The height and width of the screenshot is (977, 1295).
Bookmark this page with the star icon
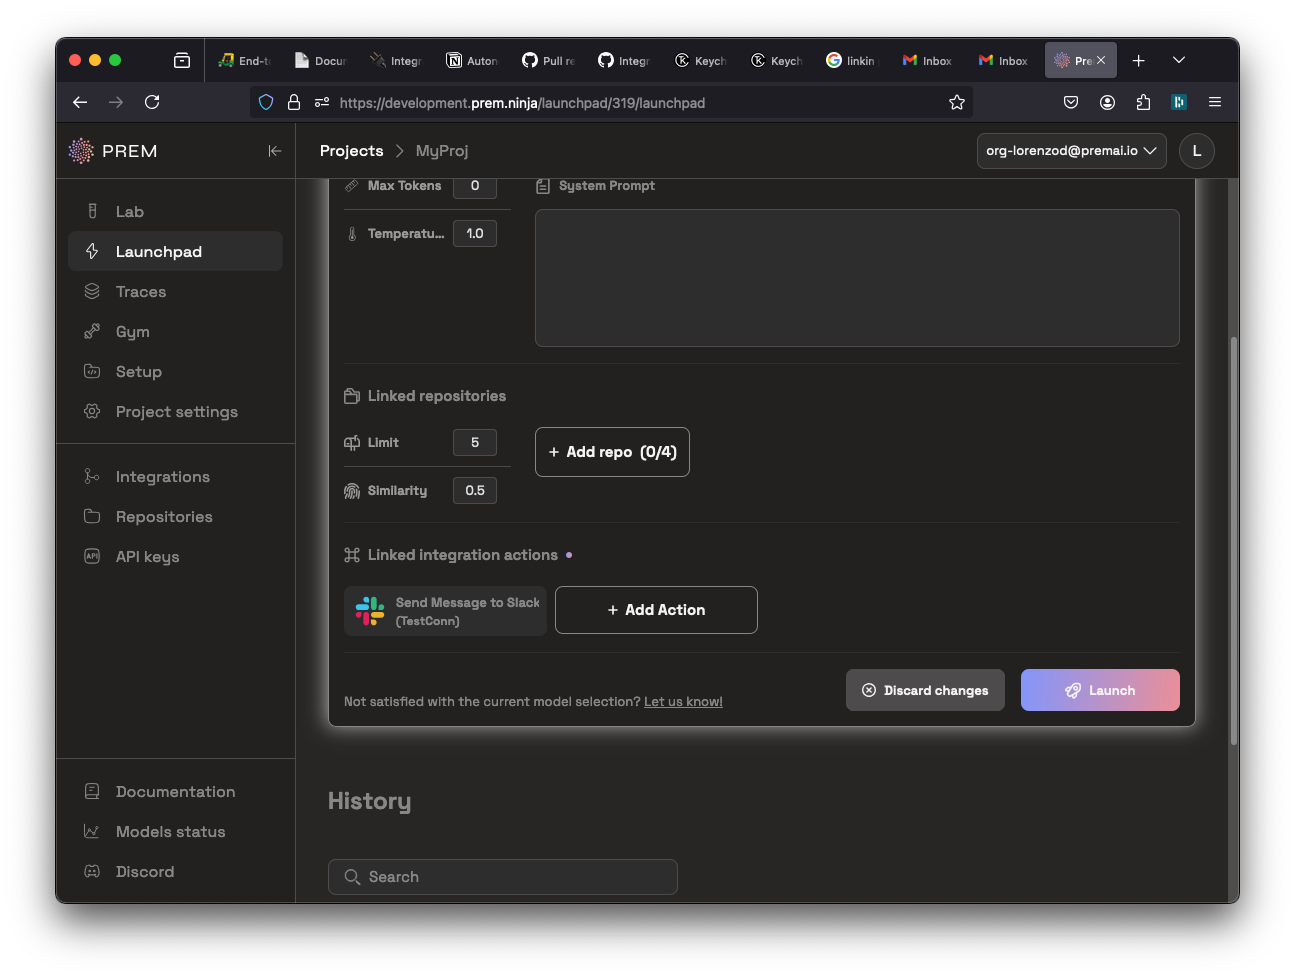(957, 102)
